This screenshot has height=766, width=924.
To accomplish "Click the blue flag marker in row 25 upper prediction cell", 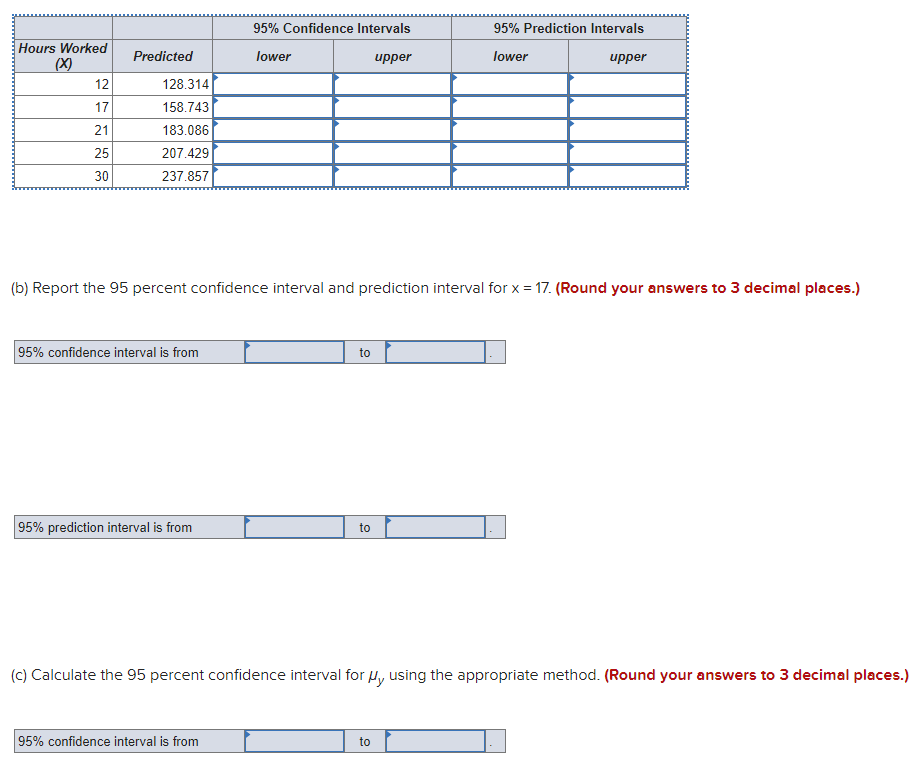I will pyautogui.click(x=571, y=146).
